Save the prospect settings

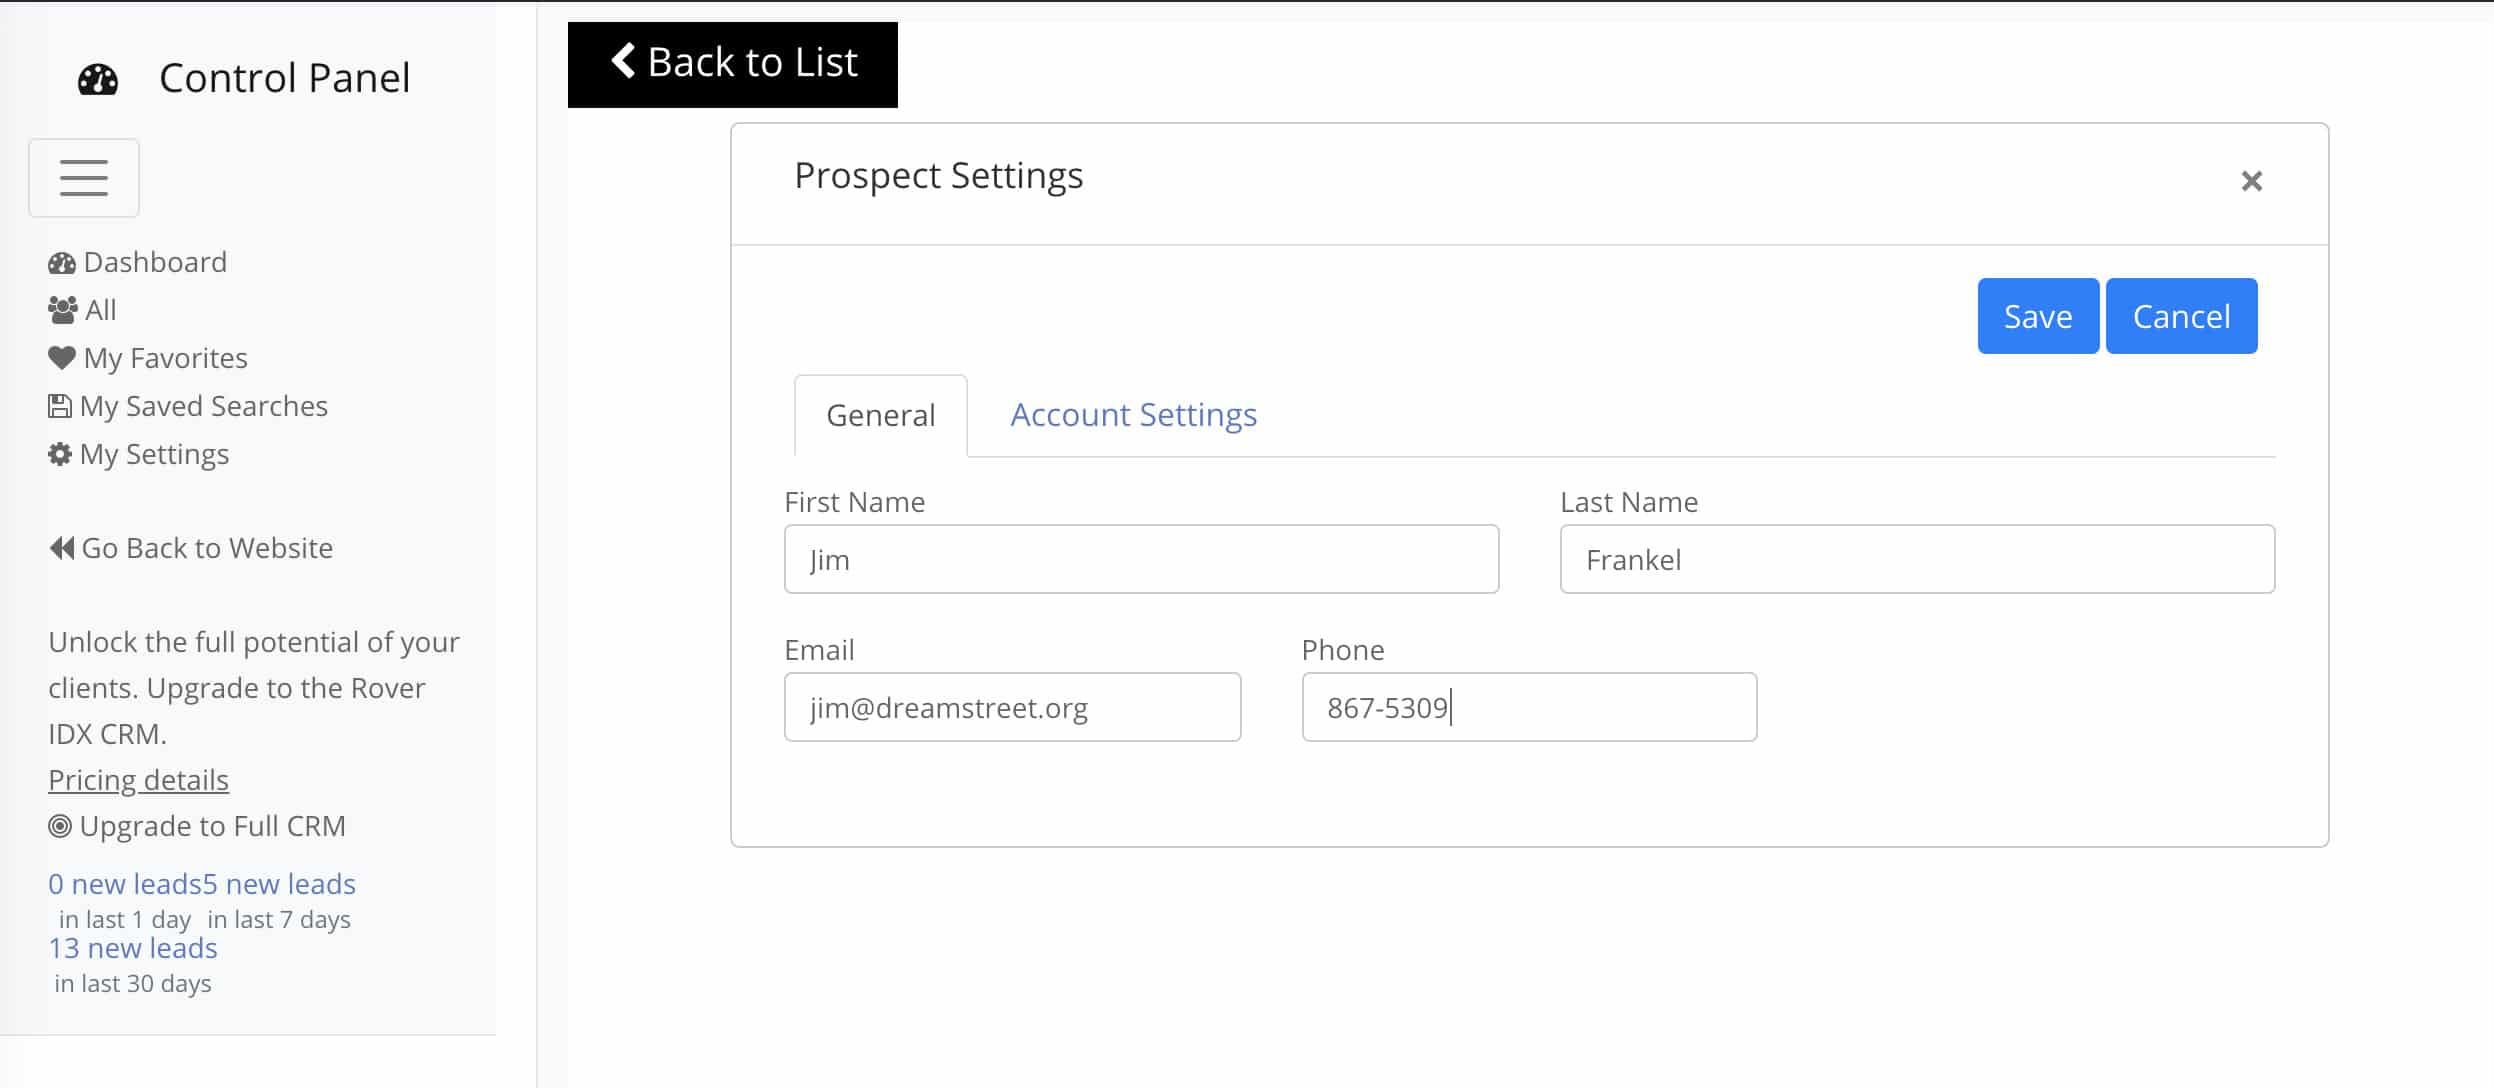2038,316
